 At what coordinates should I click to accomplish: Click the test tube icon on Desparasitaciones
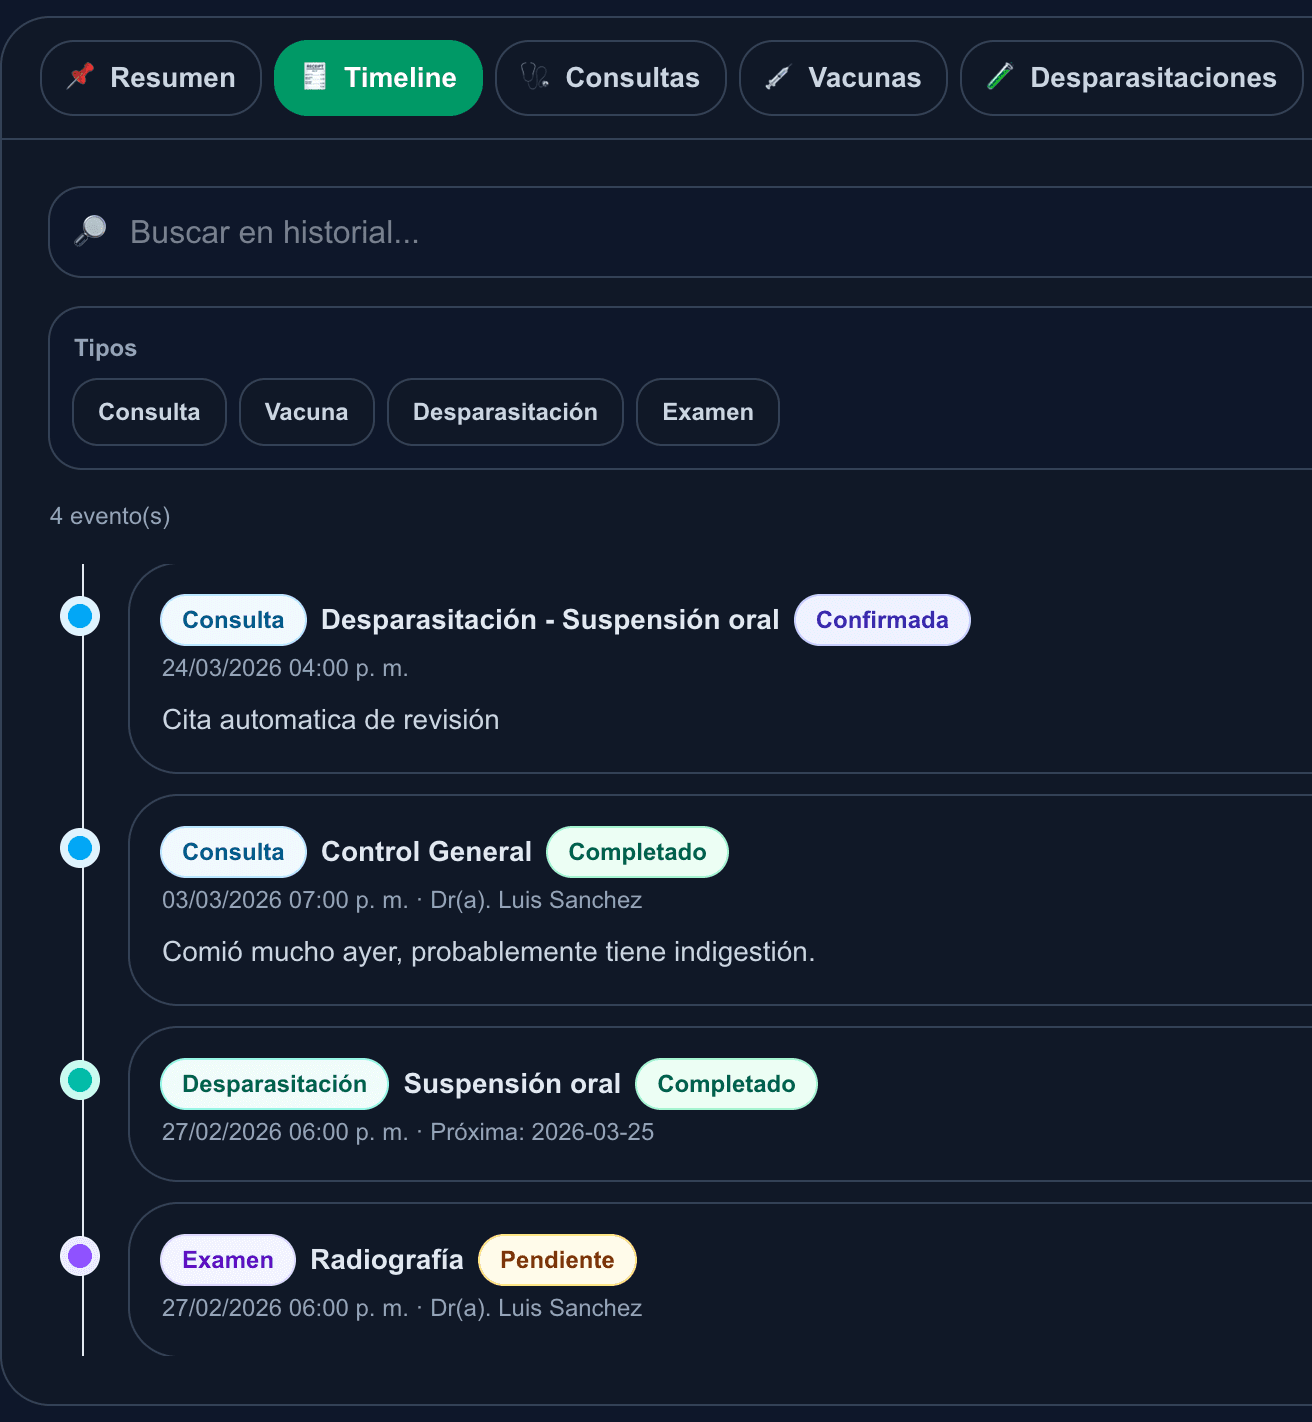[x=1000, y=77]
